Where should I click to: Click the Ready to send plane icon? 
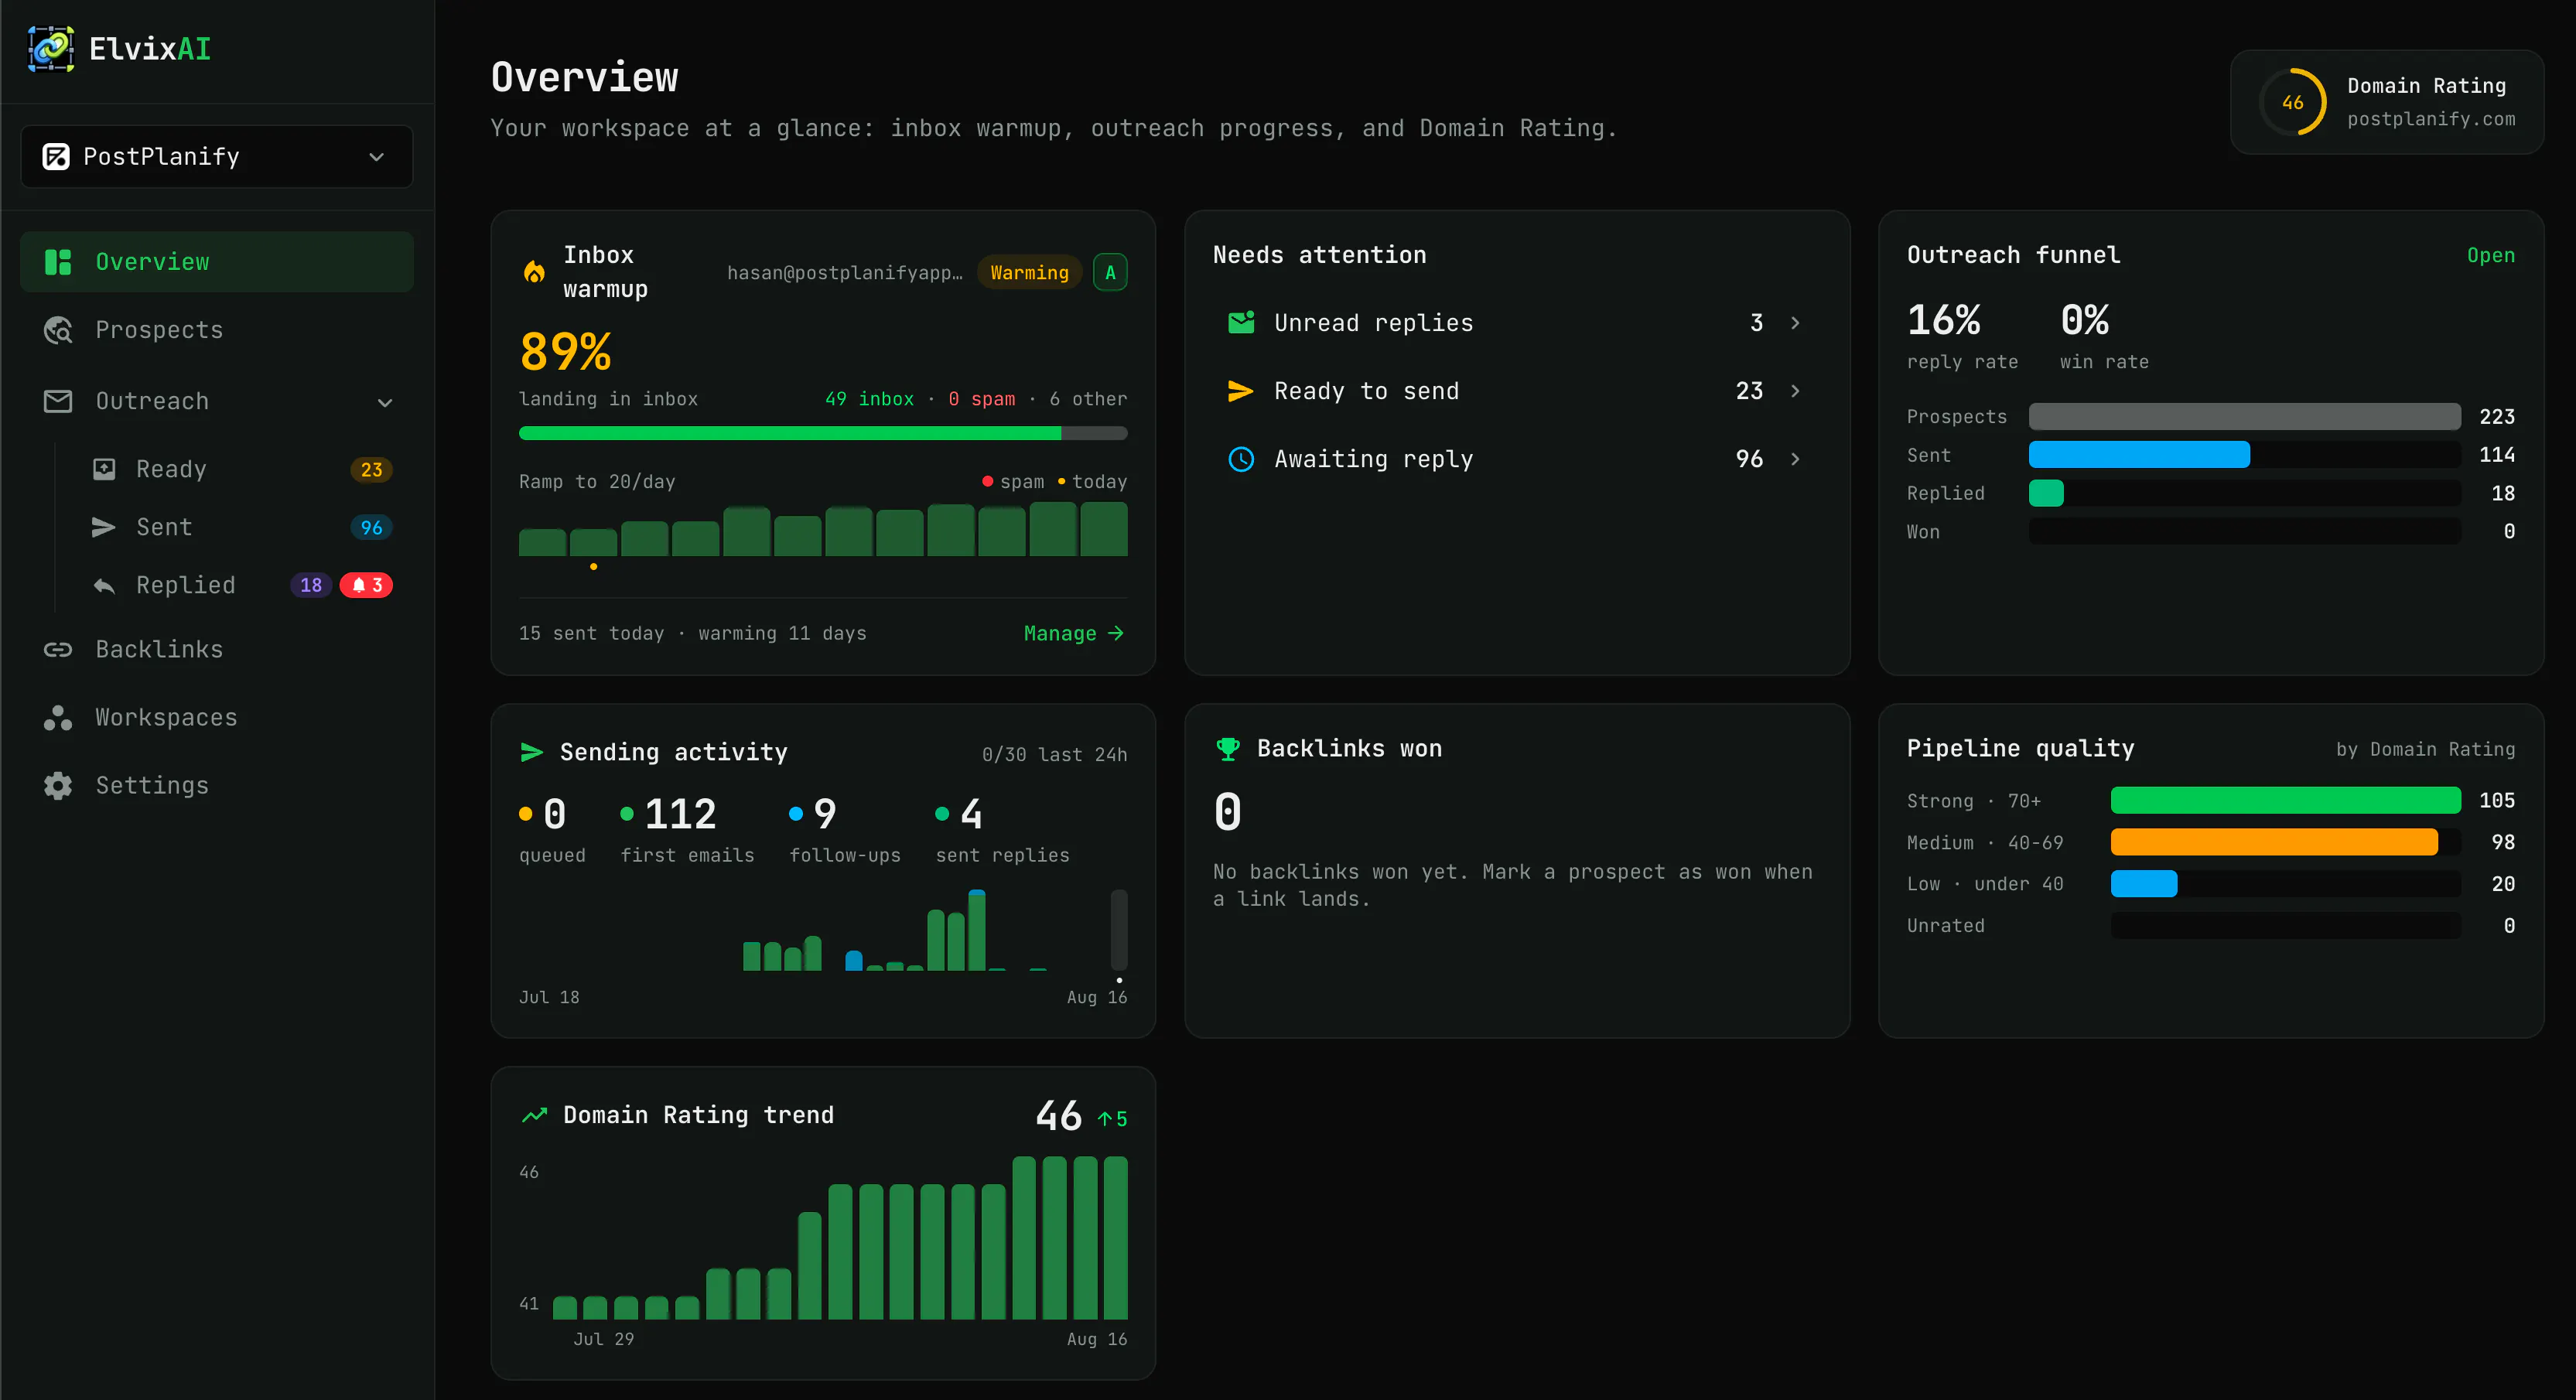coord(1241,391)
